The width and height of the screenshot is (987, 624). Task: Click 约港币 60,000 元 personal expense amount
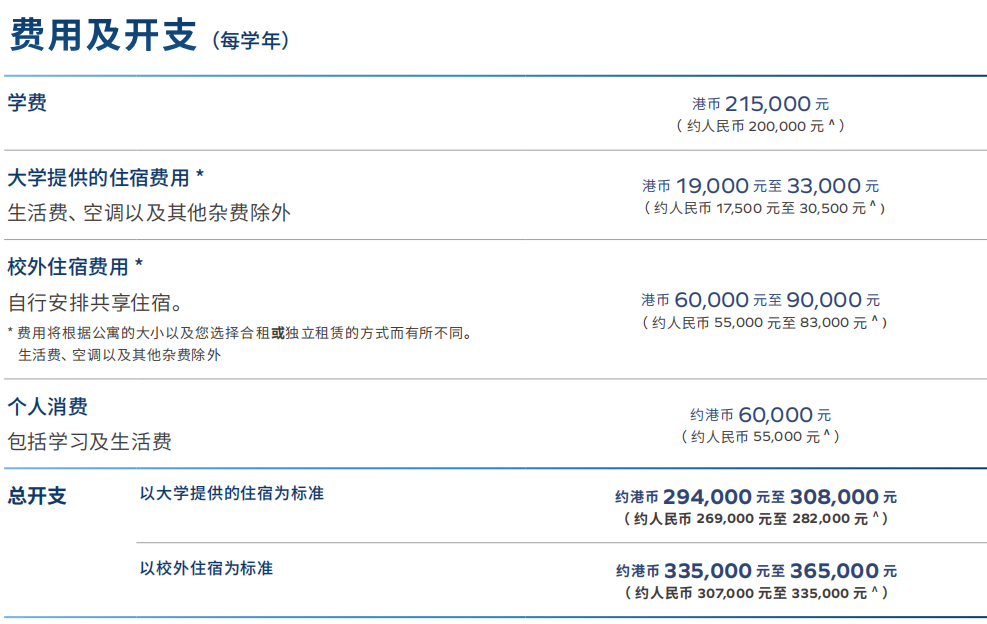[x=760, y=415]
